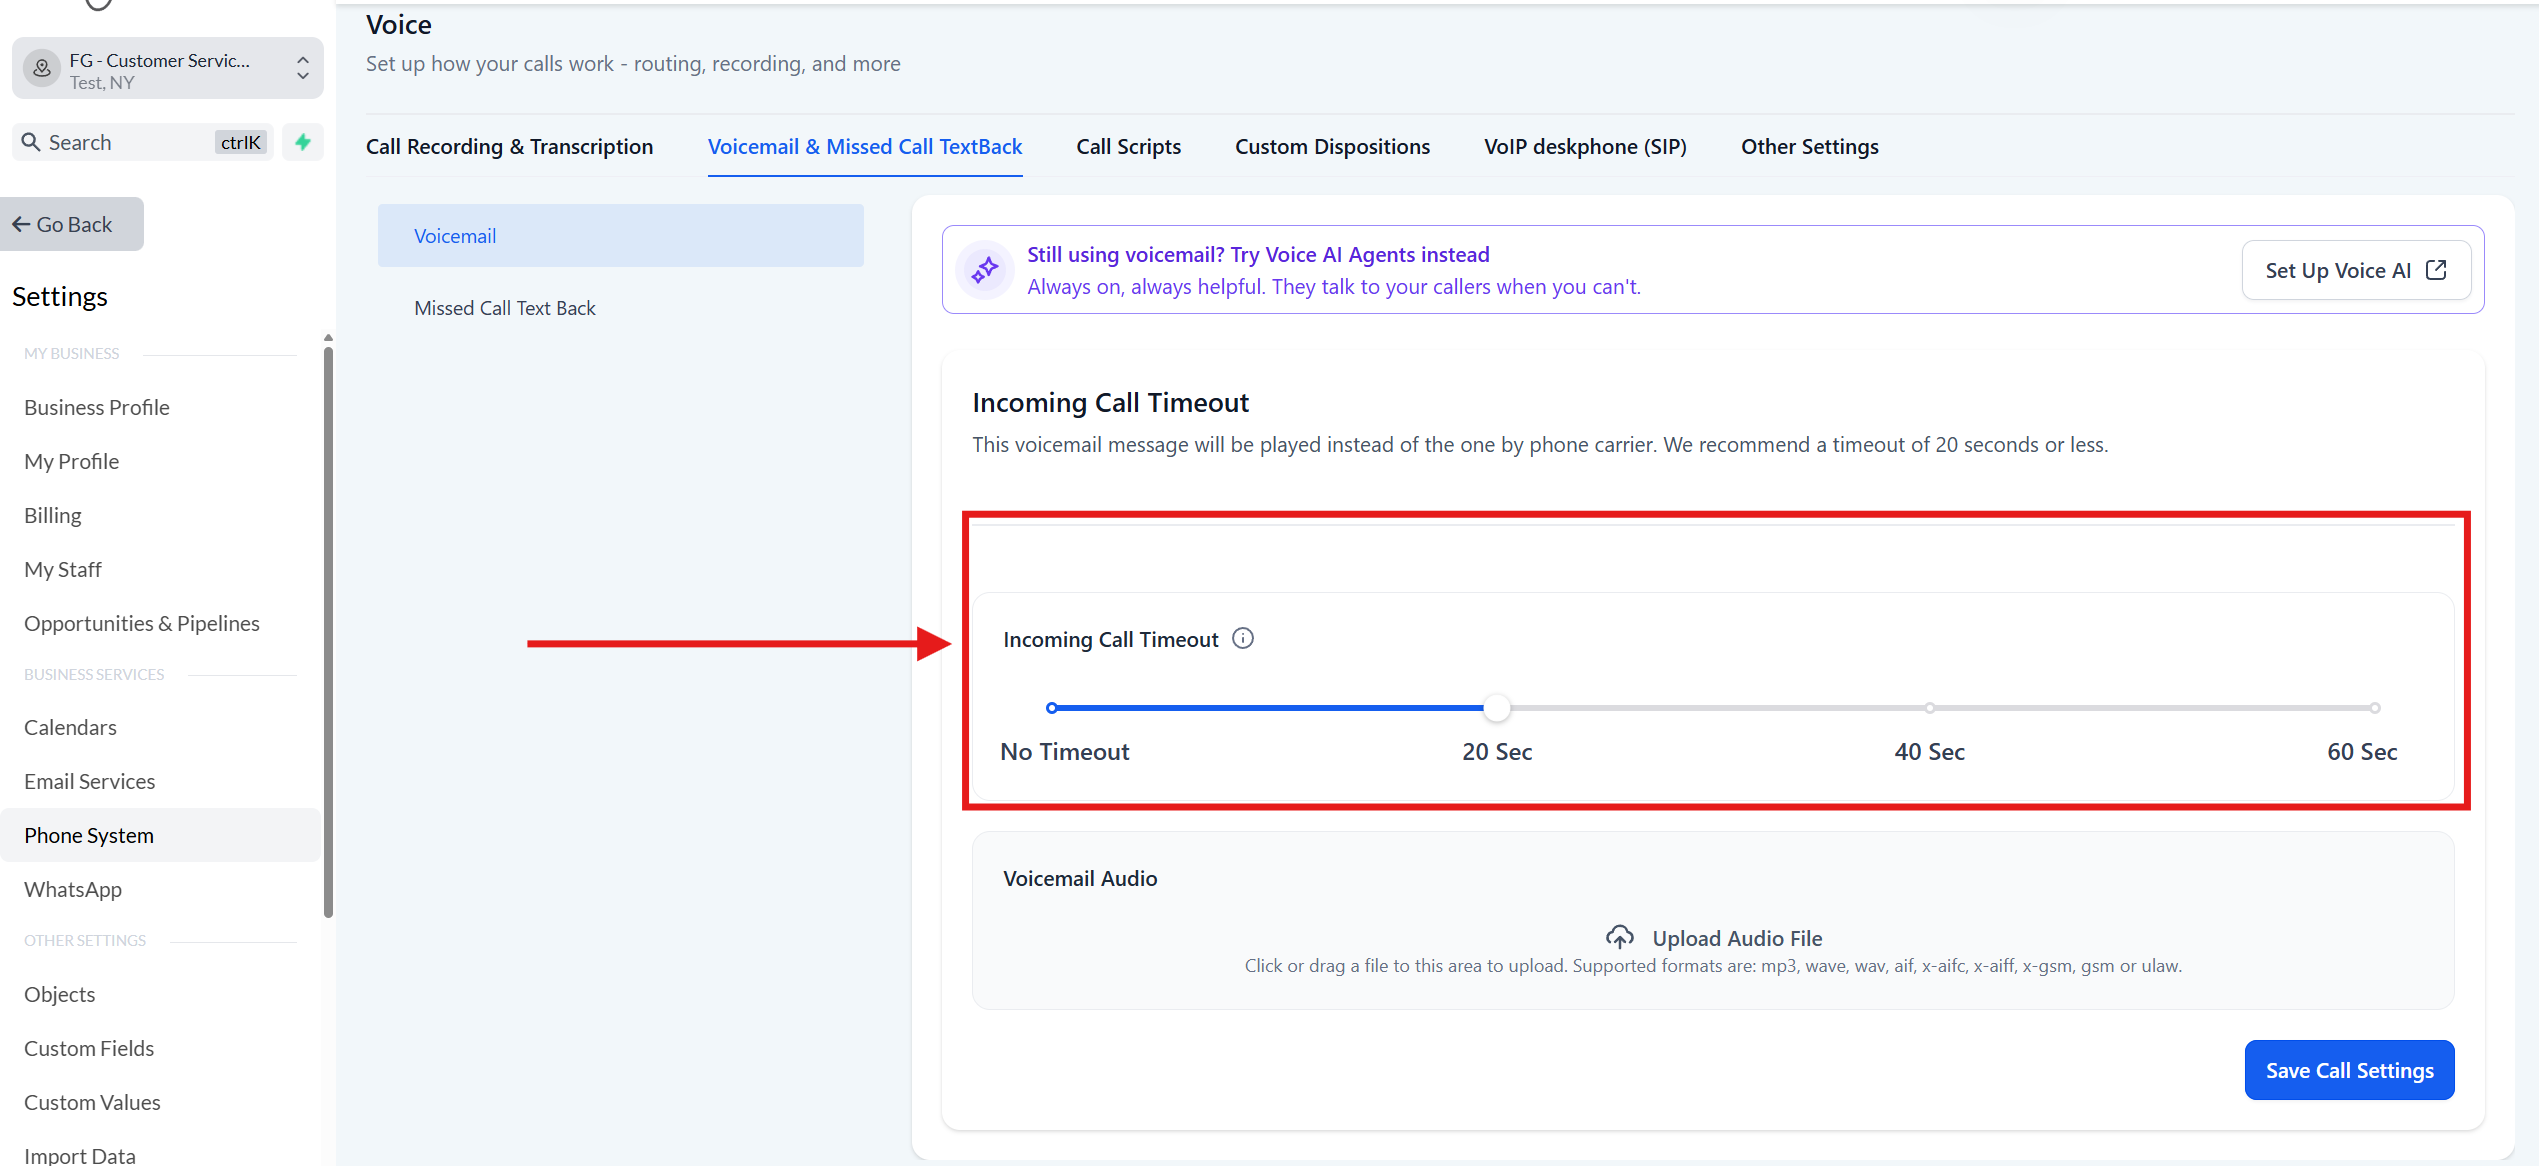Image resolution: width=2539 pixels, height=1166 pixels.
Task: Click the Save Call Settings button
Action: coord(2349,1070)
